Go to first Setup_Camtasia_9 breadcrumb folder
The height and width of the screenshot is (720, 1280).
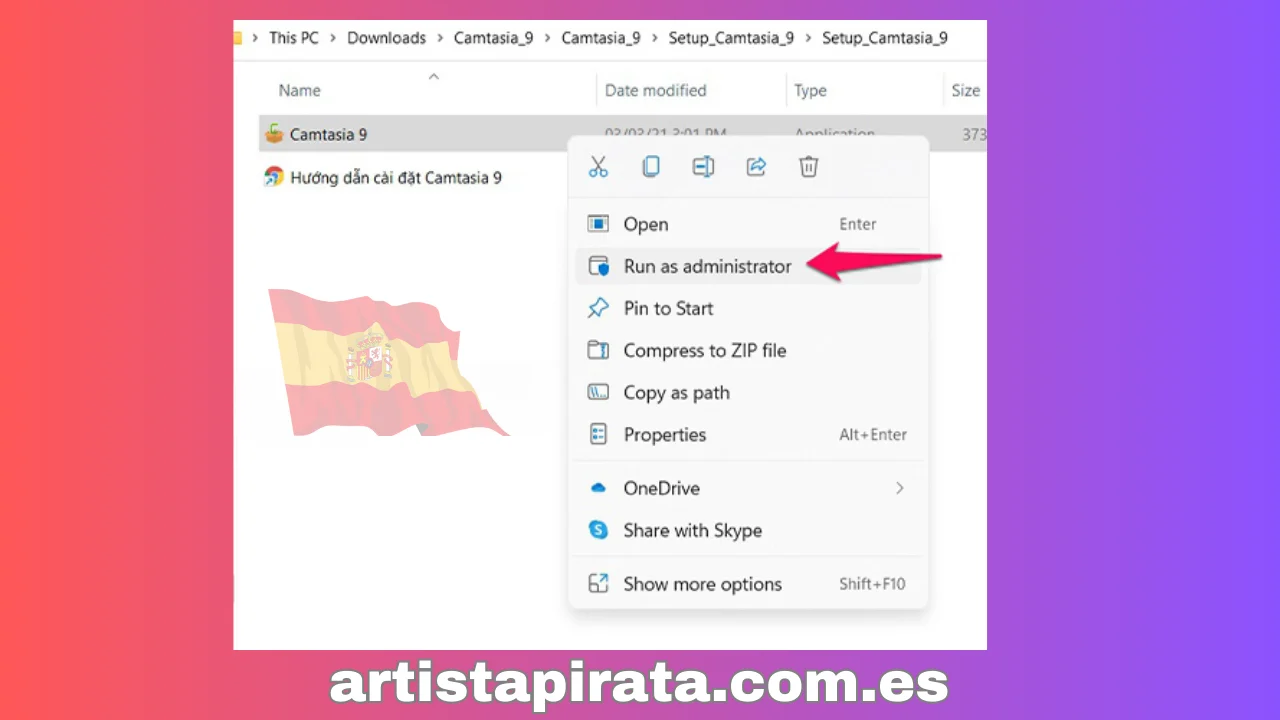coord(730,38)
